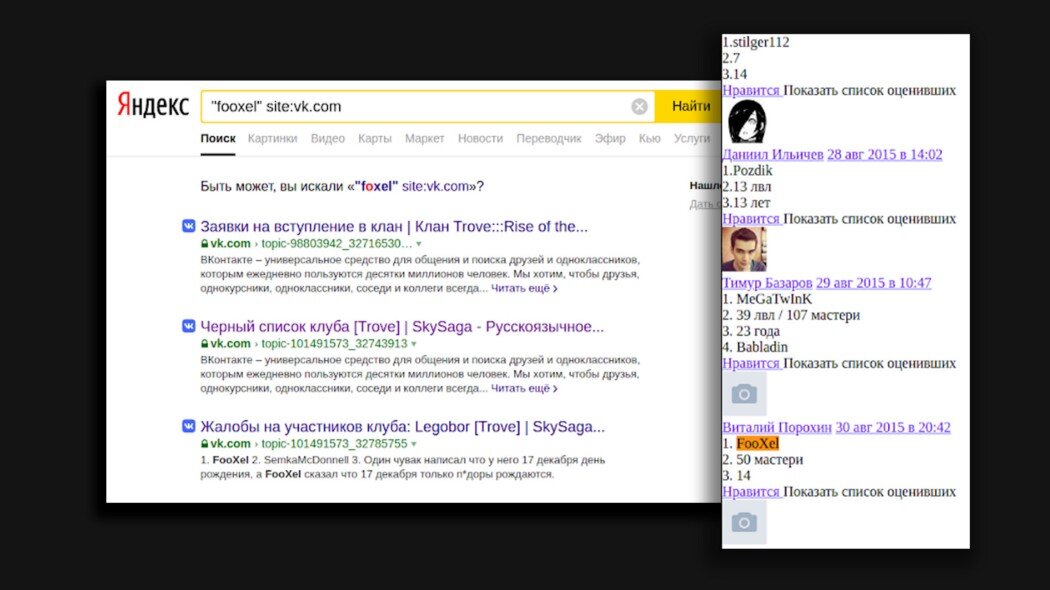Image resolution: width=1050 pixels, height=590 pixels.
Task: Open the Эфир tab
Action: tap(610, 139)
